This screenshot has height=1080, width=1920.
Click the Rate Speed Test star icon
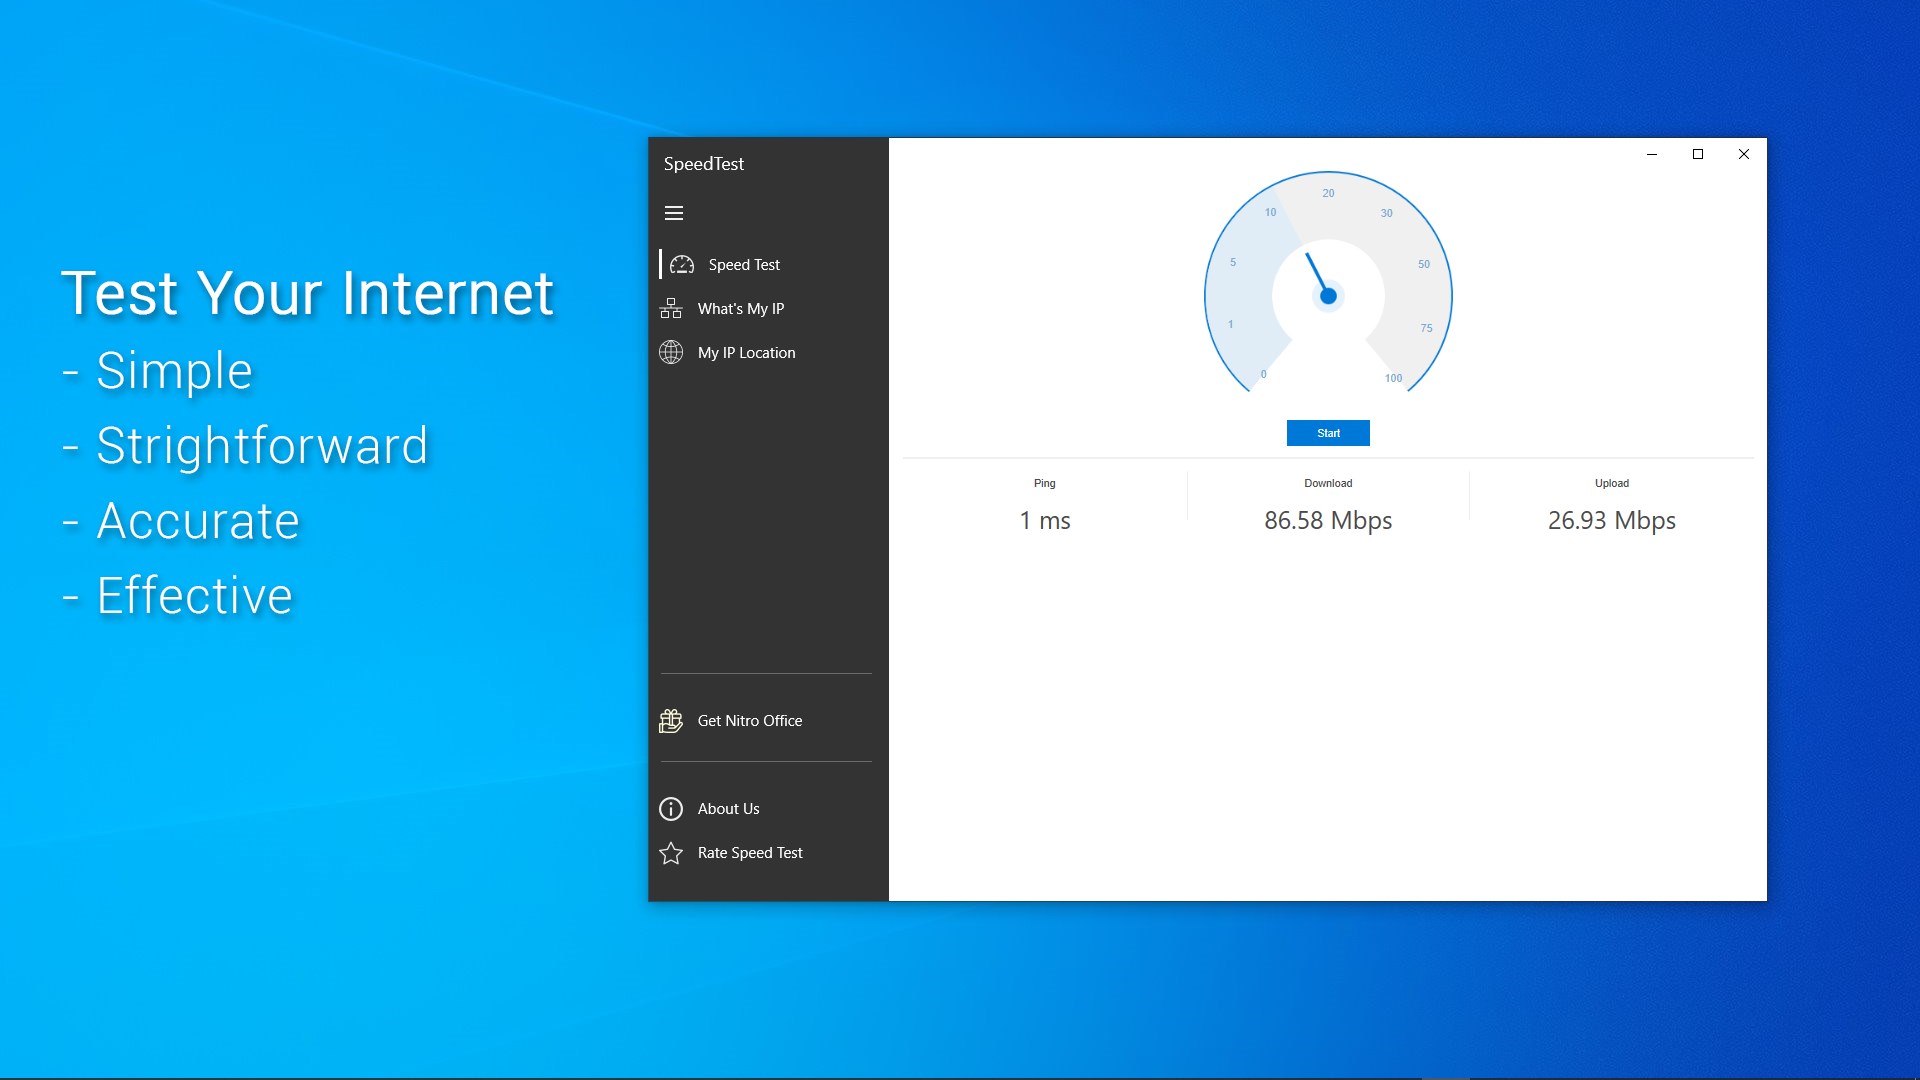(x=671, y=853)
